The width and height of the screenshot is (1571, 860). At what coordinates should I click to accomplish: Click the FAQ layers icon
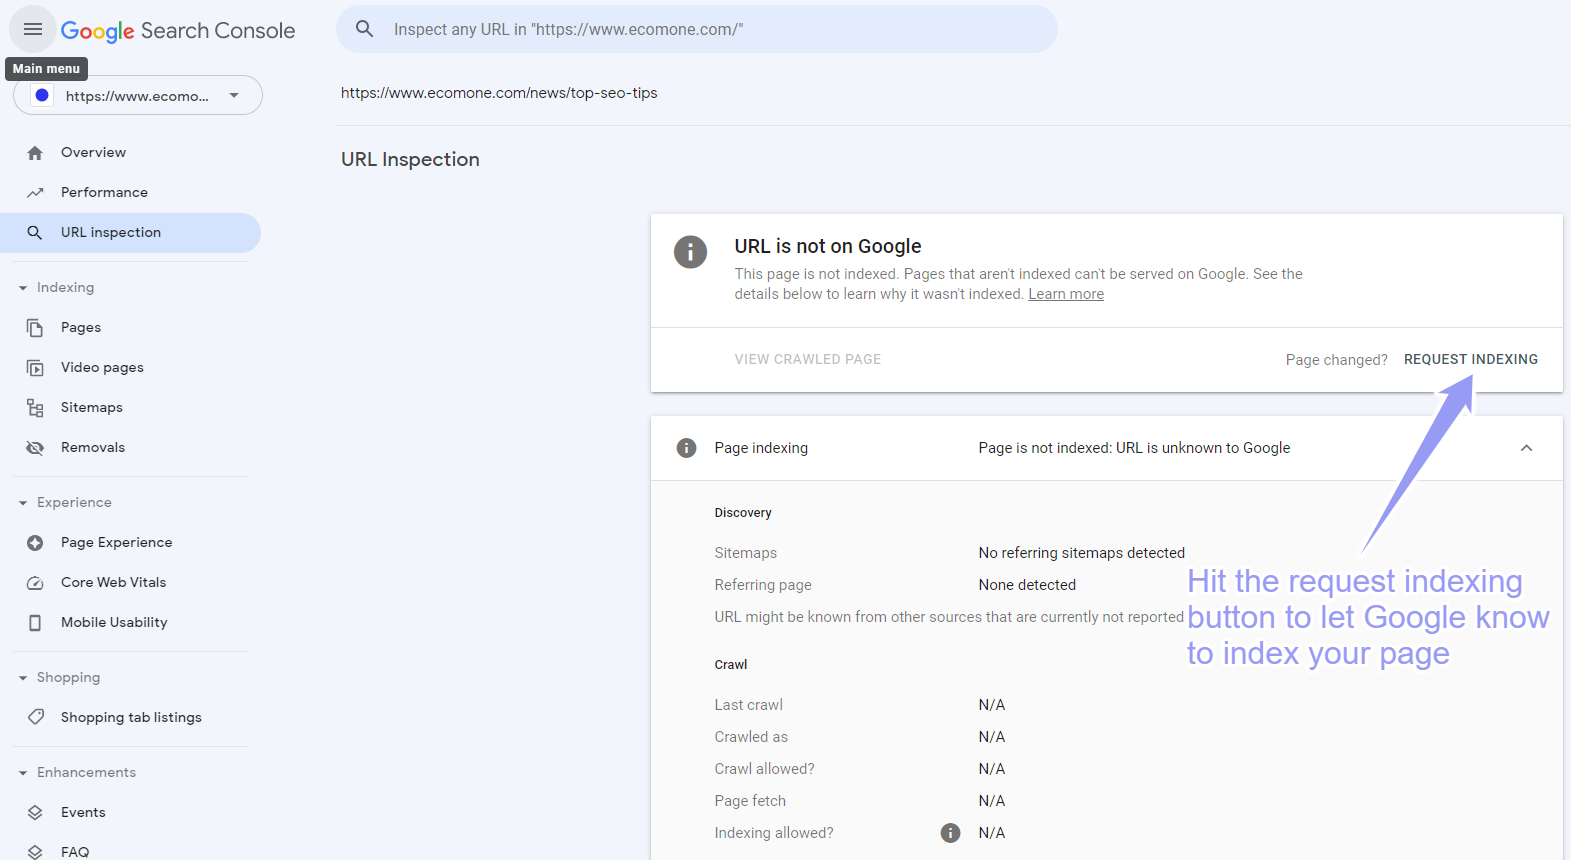point(35,852)
